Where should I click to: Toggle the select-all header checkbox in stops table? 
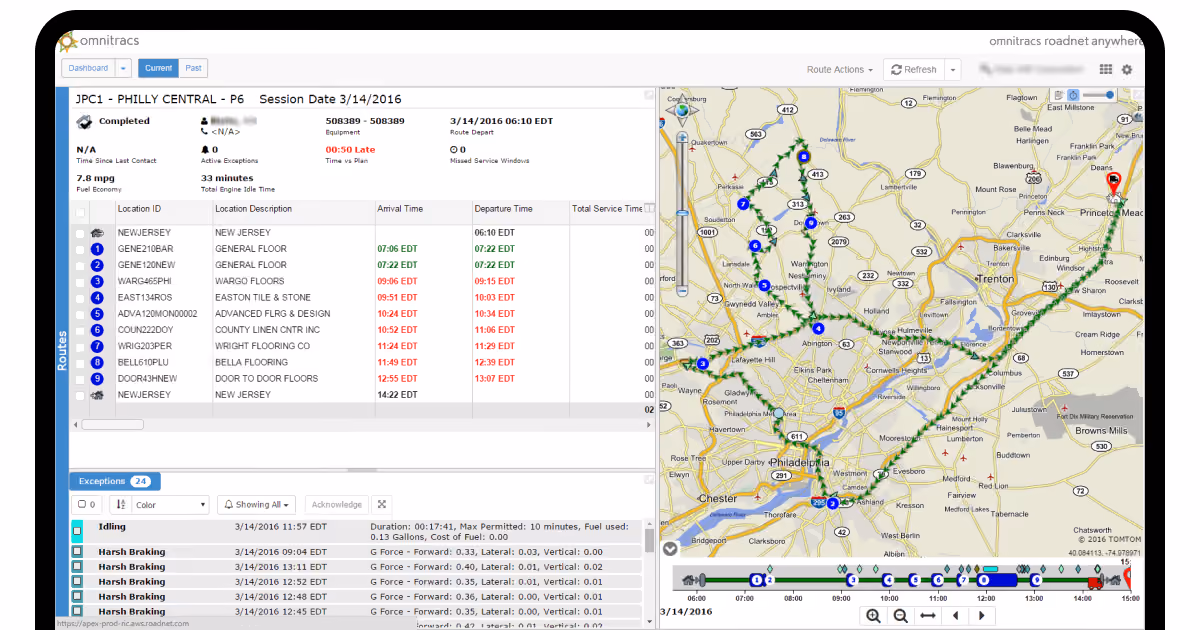click(x=80, y=212)
